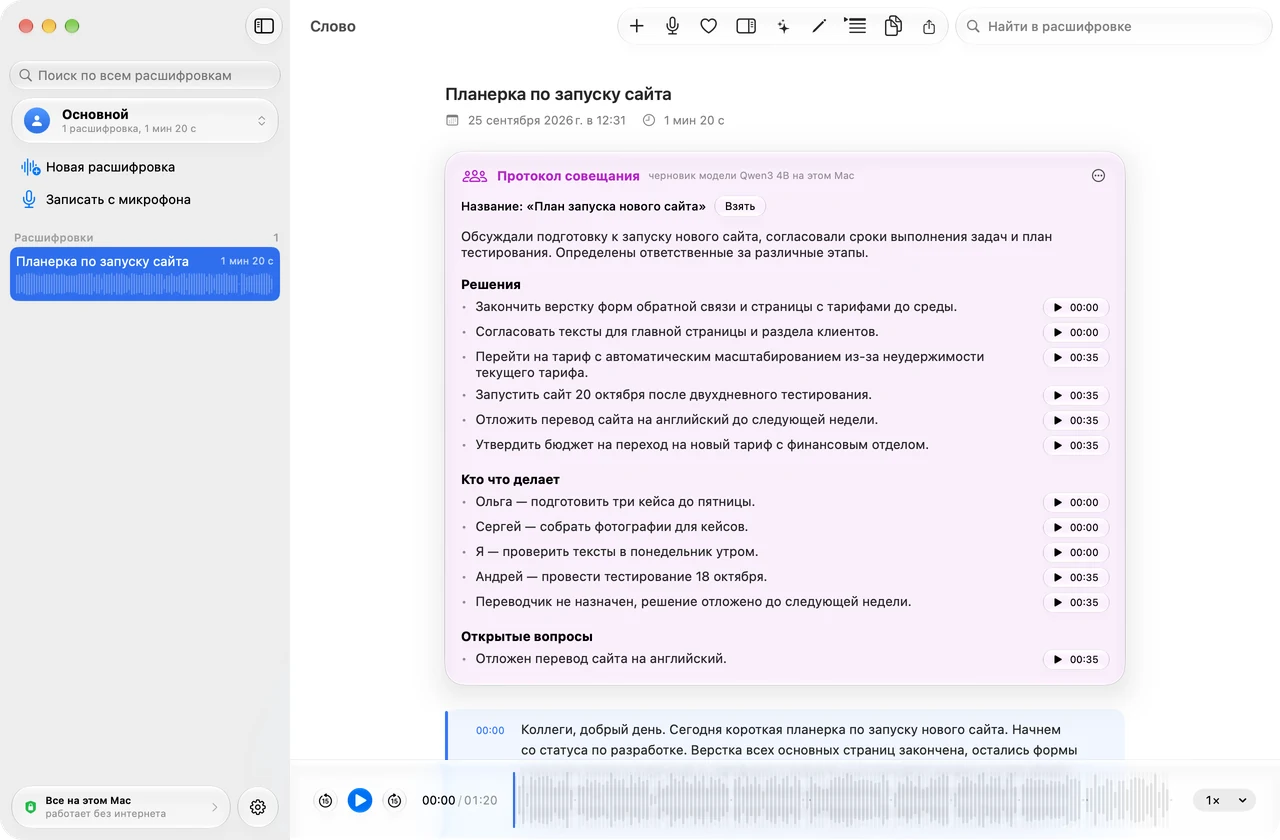Play timestamp for Перейти на тариф decision
Viewport: 1280px width, 840px height.
click(1076, 357)
